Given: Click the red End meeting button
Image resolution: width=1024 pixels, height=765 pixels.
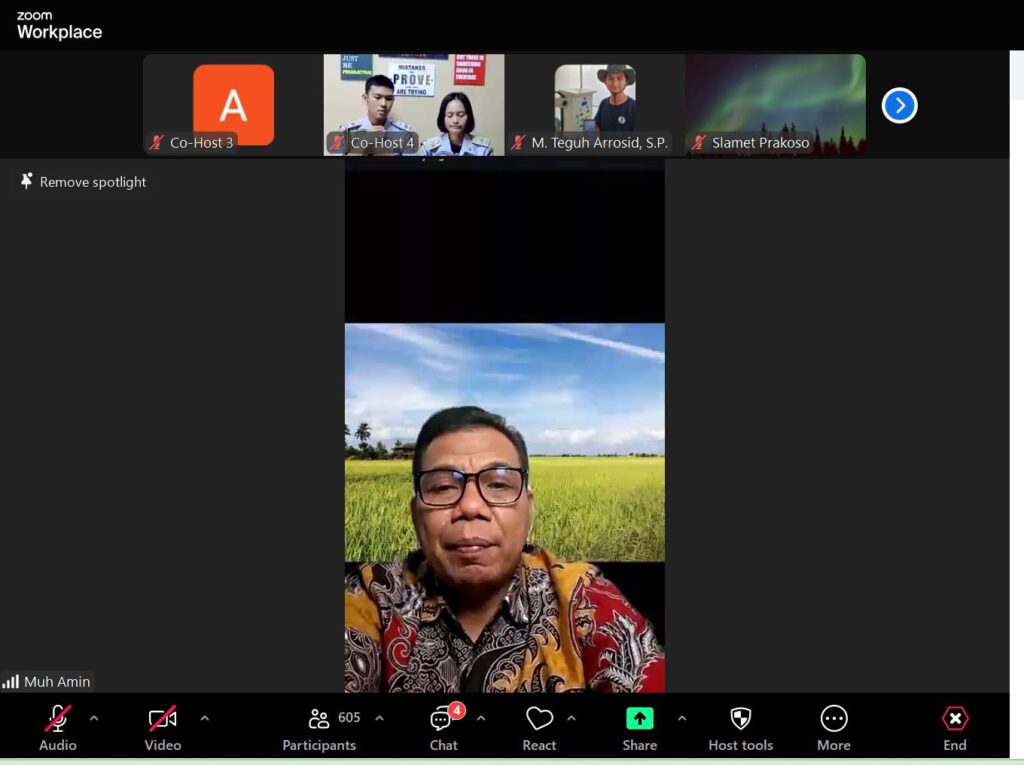Looking at the screenshot, I should pyautogui.click(x=954, y=720).
